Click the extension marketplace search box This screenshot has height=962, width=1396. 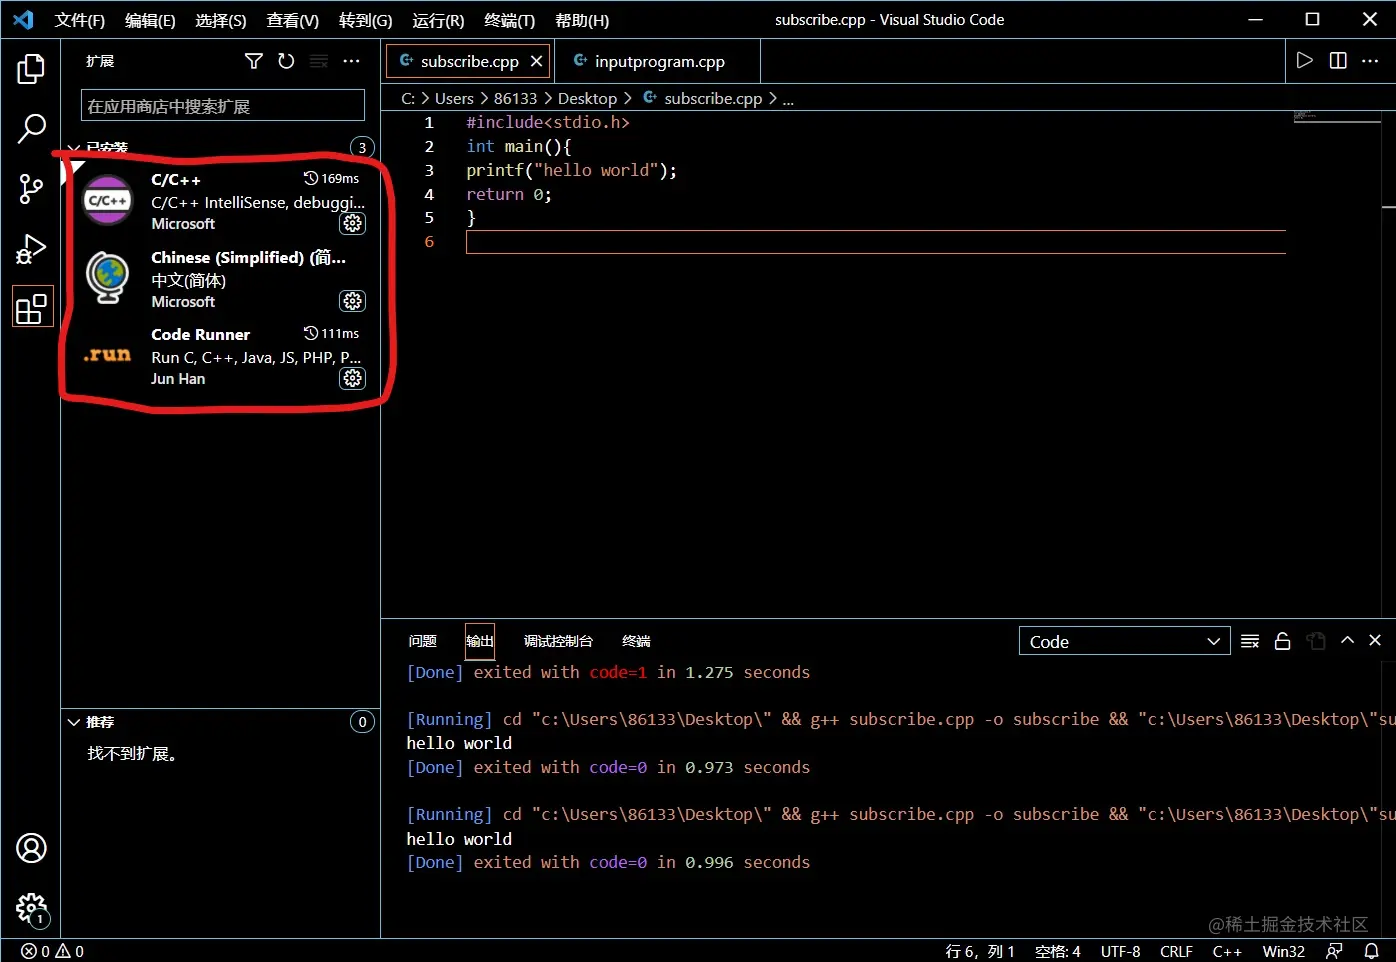pyautogui.click(x=223, y=106)
